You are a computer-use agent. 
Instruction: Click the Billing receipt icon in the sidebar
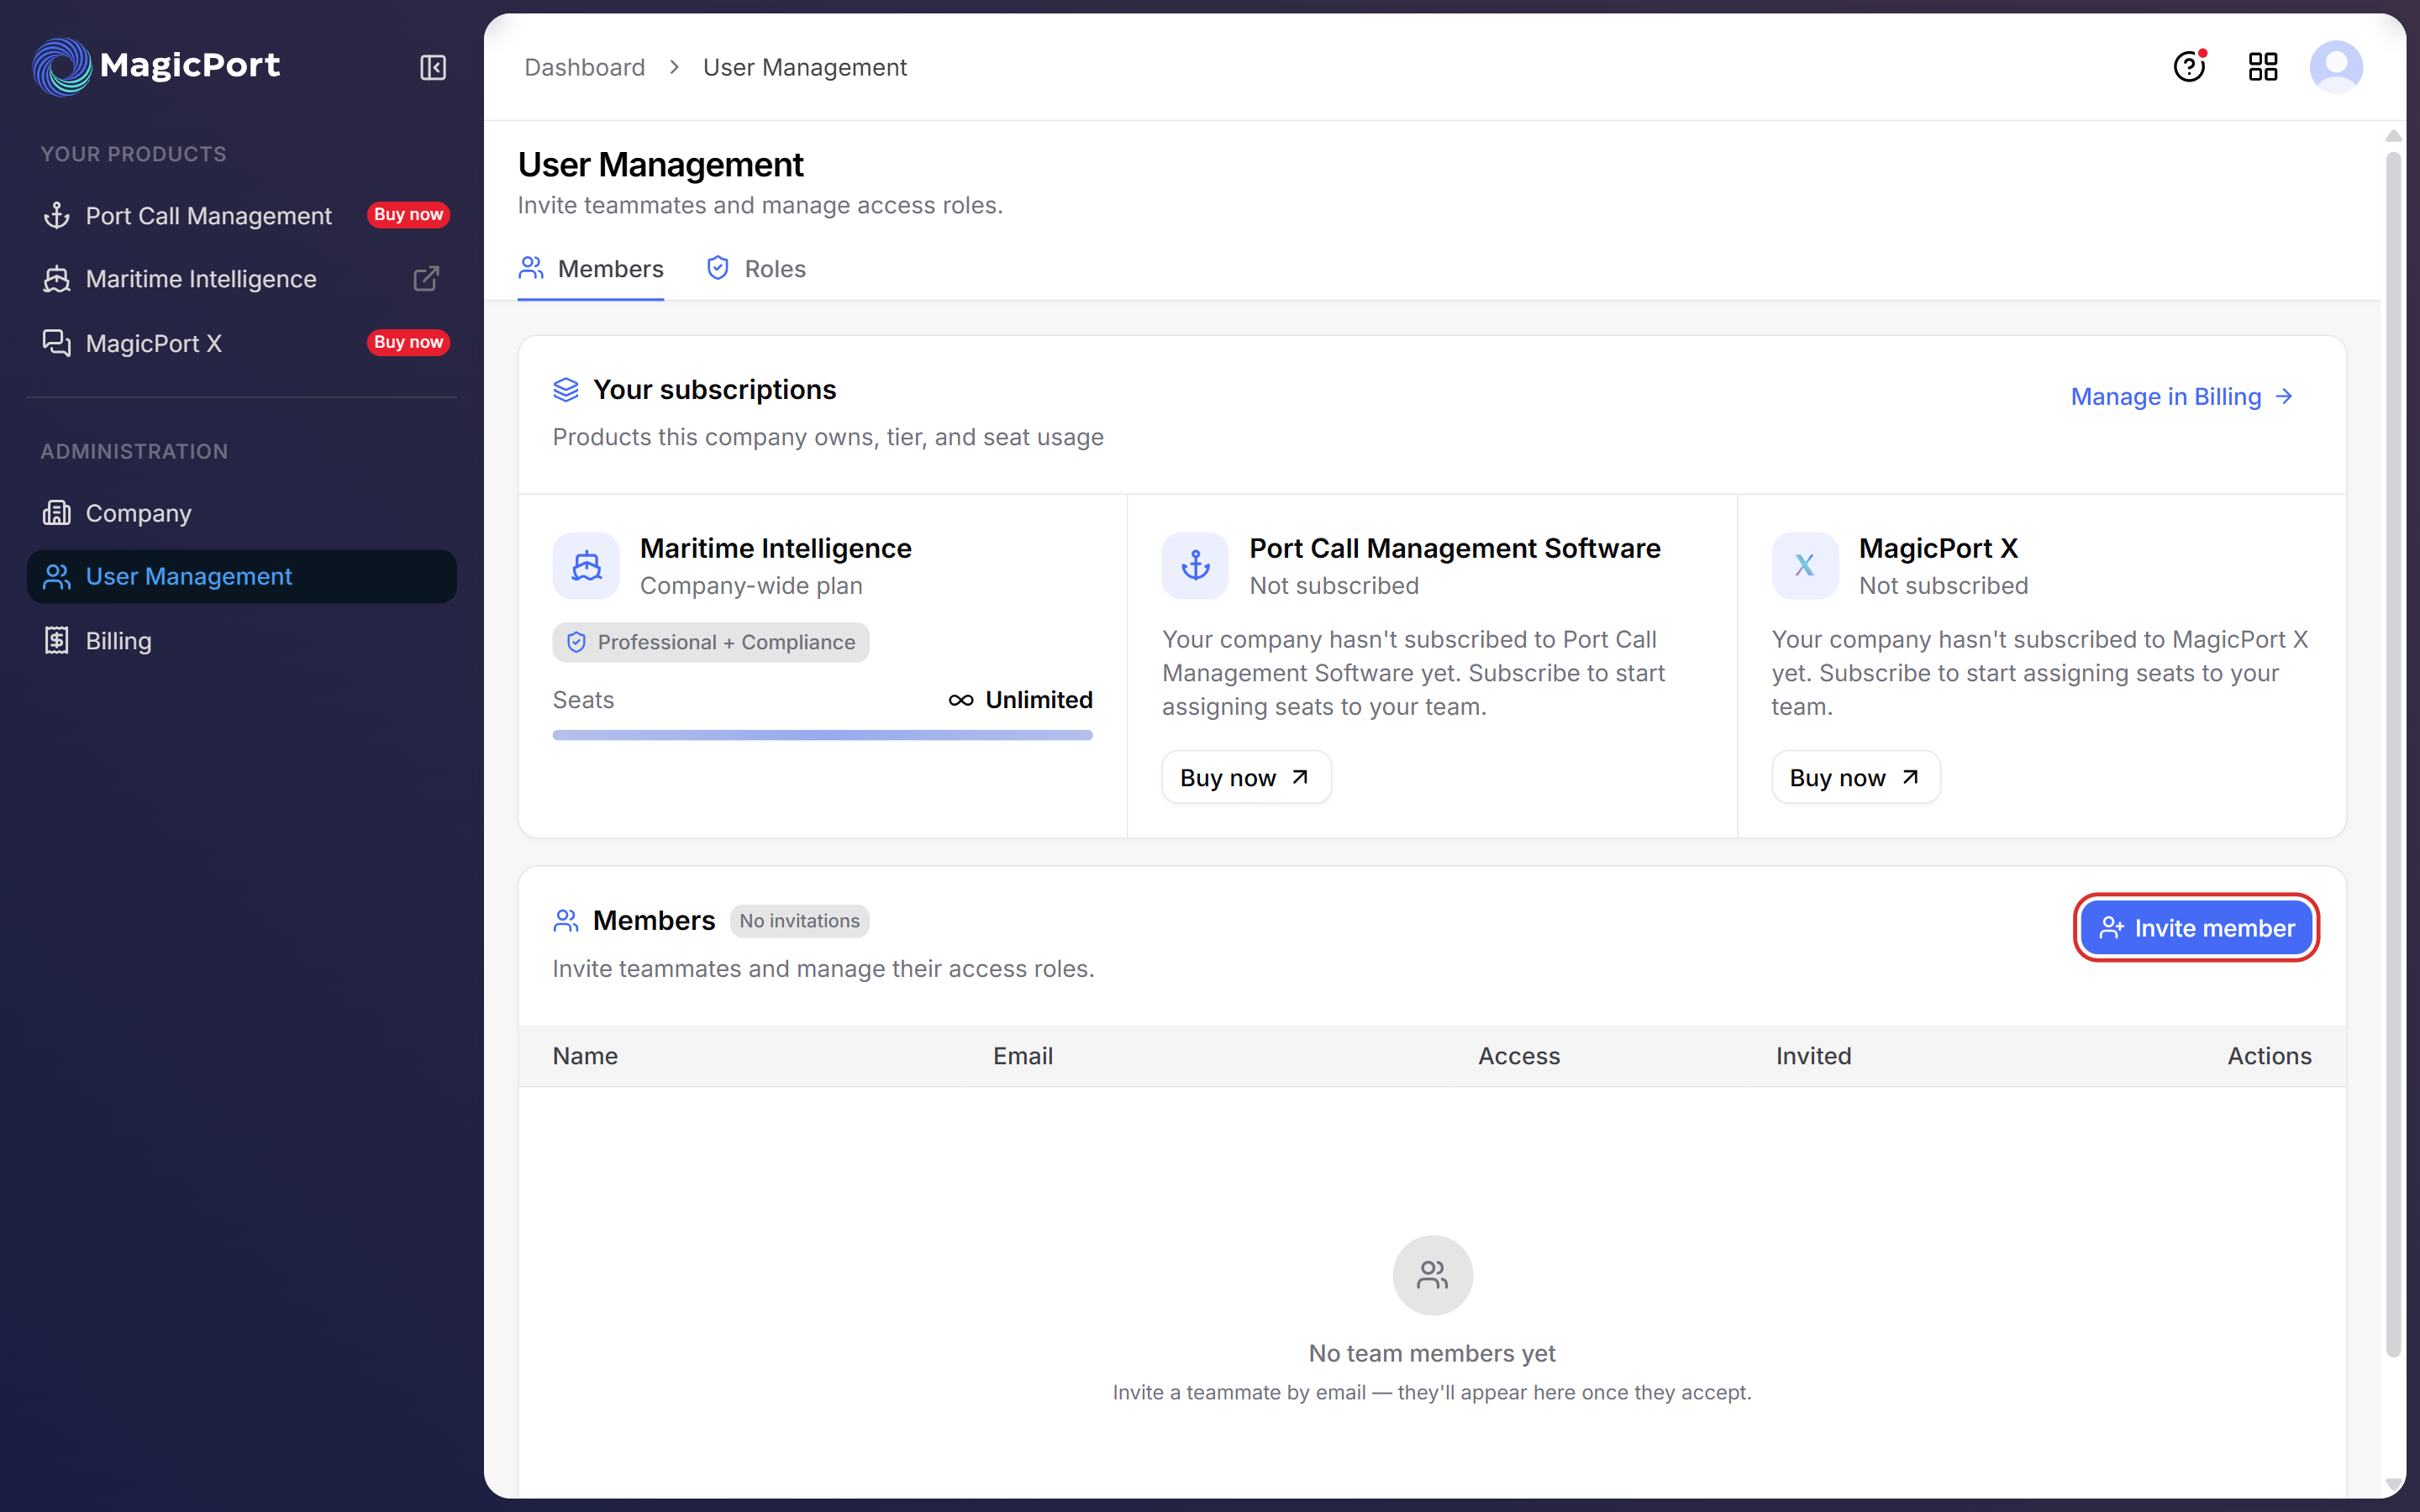tap(57, 640)
